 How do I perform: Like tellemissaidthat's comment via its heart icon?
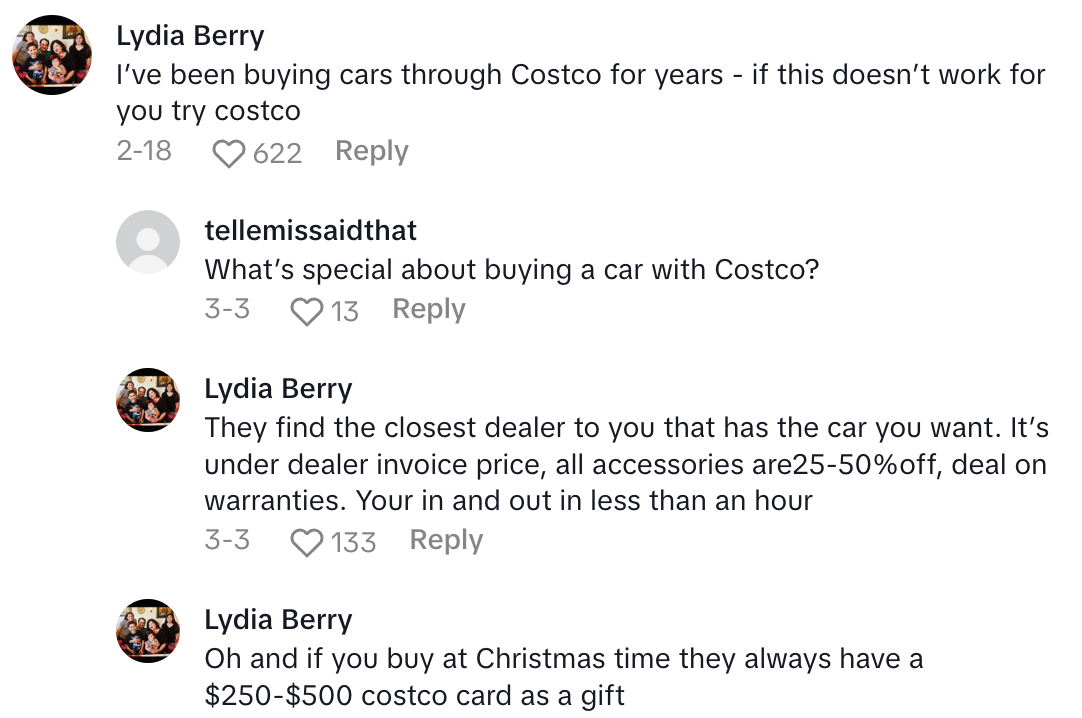pos(306,312)
